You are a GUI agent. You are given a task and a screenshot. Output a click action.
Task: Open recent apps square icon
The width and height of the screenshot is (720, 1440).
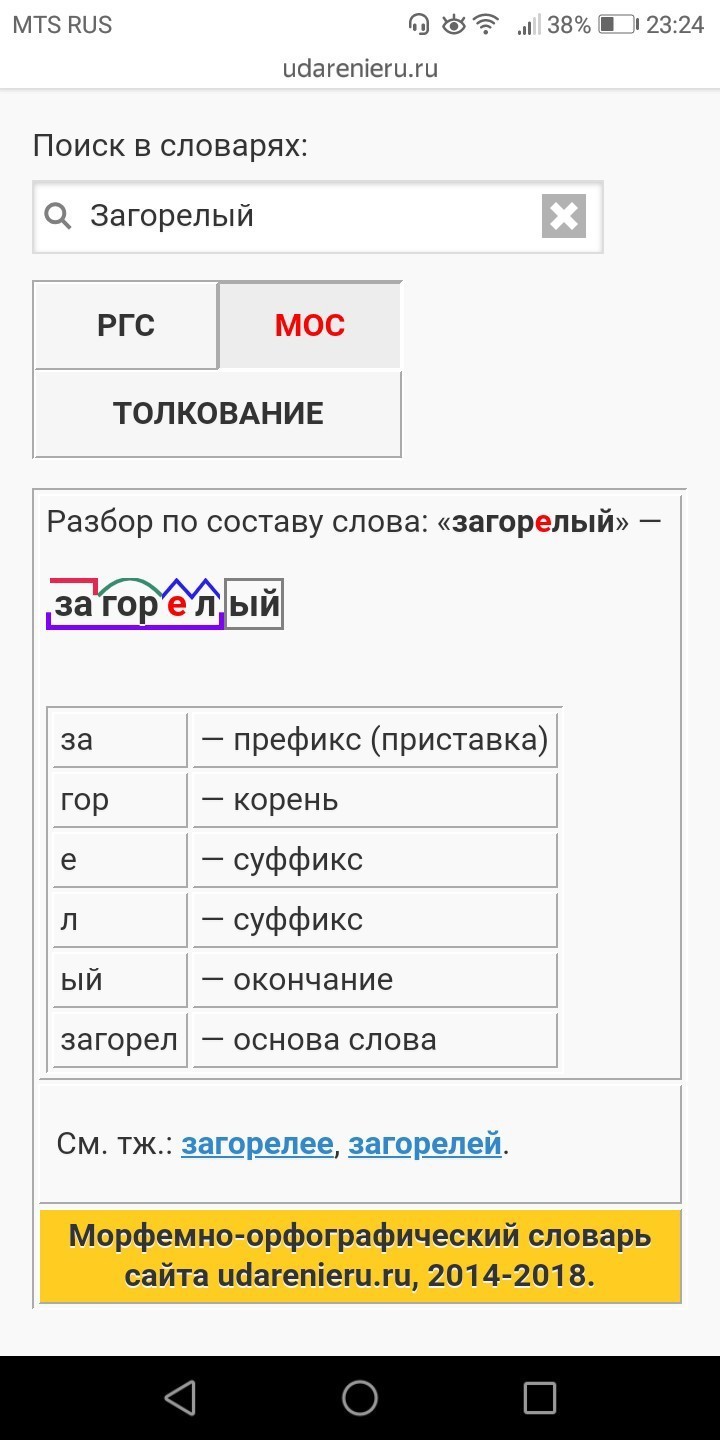540,1398
